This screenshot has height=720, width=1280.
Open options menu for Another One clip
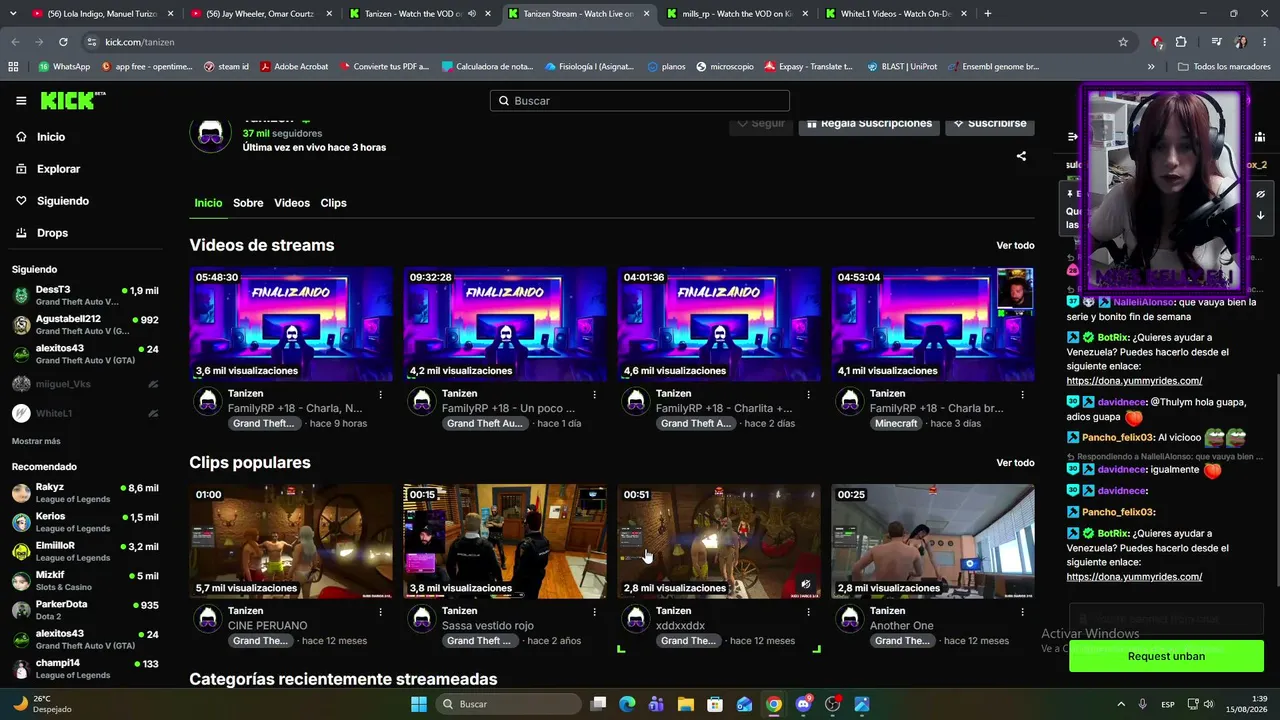(x=1022, y=612)
